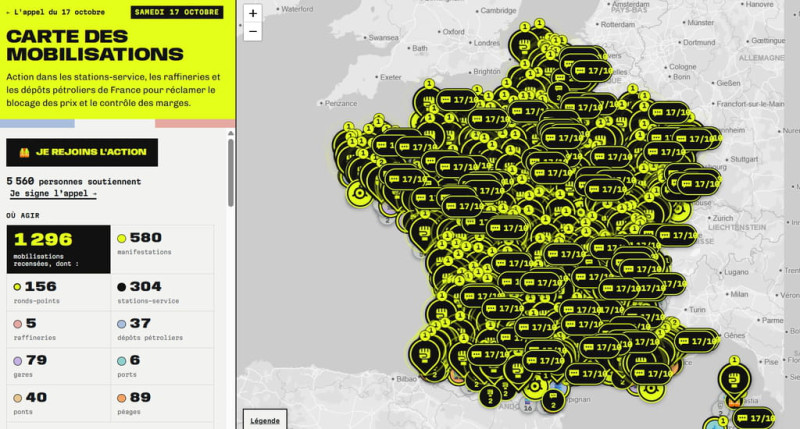Open the fist pin on the Cotentin peninsula
Screen dimensions: 800x429
coord(428,101)
